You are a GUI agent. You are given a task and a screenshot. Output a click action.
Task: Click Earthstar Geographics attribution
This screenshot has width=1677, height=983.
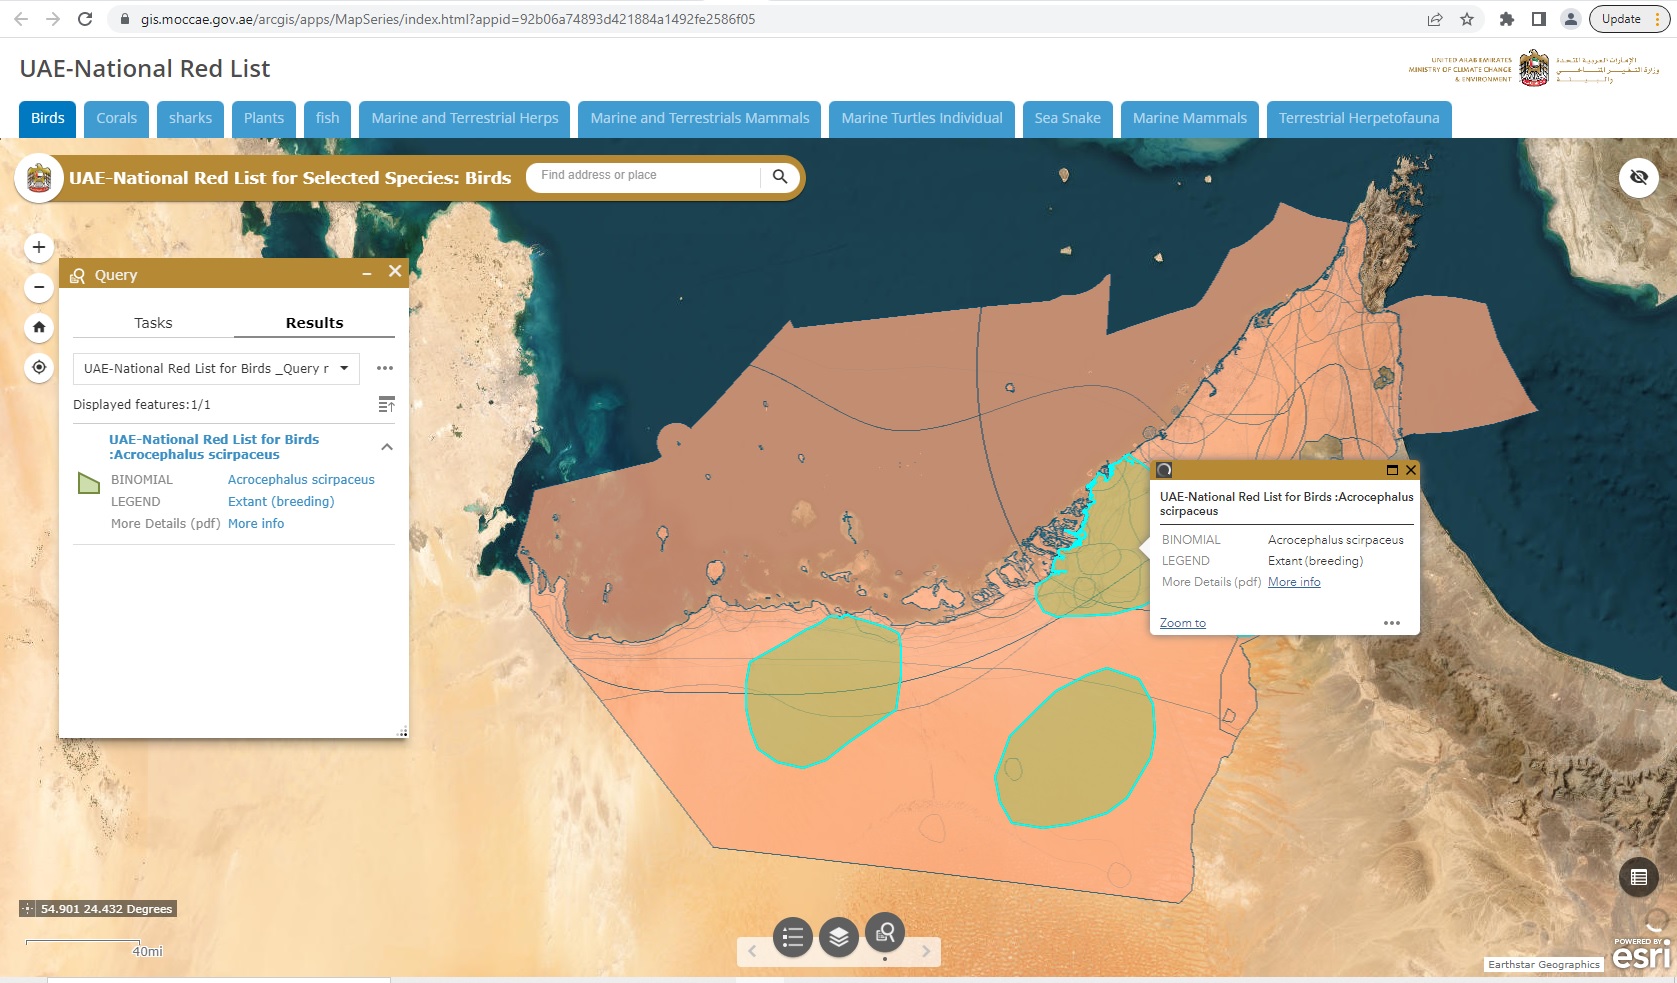tap(1544, 964)
